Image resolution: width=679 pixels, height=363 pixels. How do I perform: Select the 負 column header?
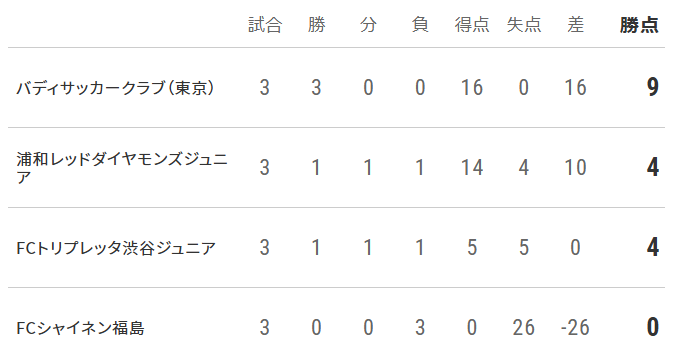(420, 25)
